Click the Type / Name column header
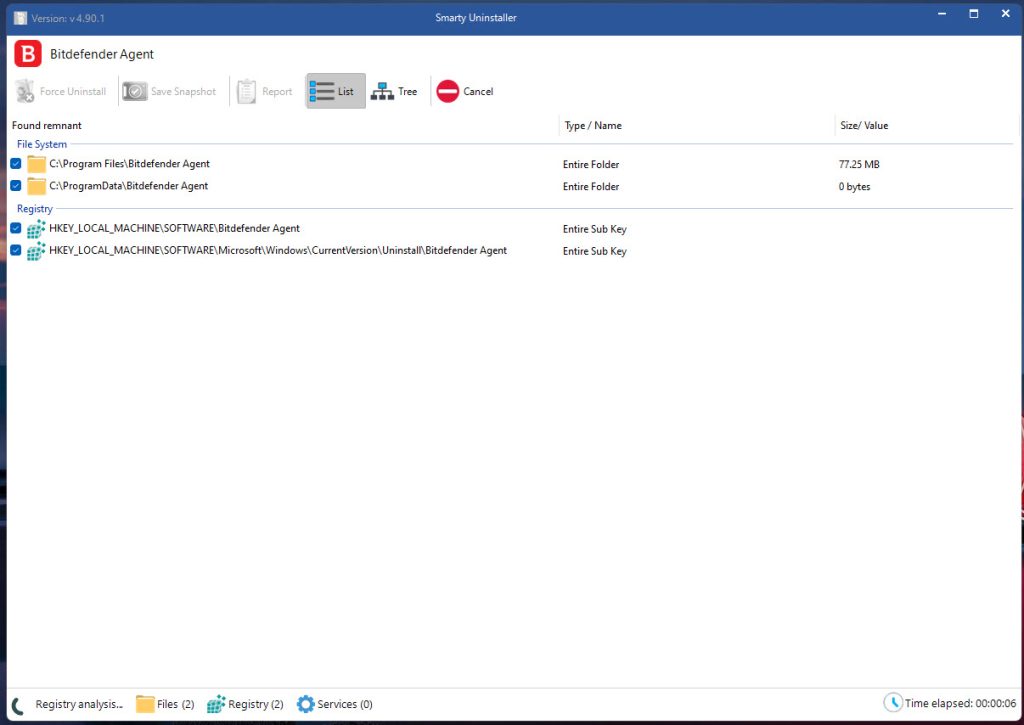 pos(593,125)
